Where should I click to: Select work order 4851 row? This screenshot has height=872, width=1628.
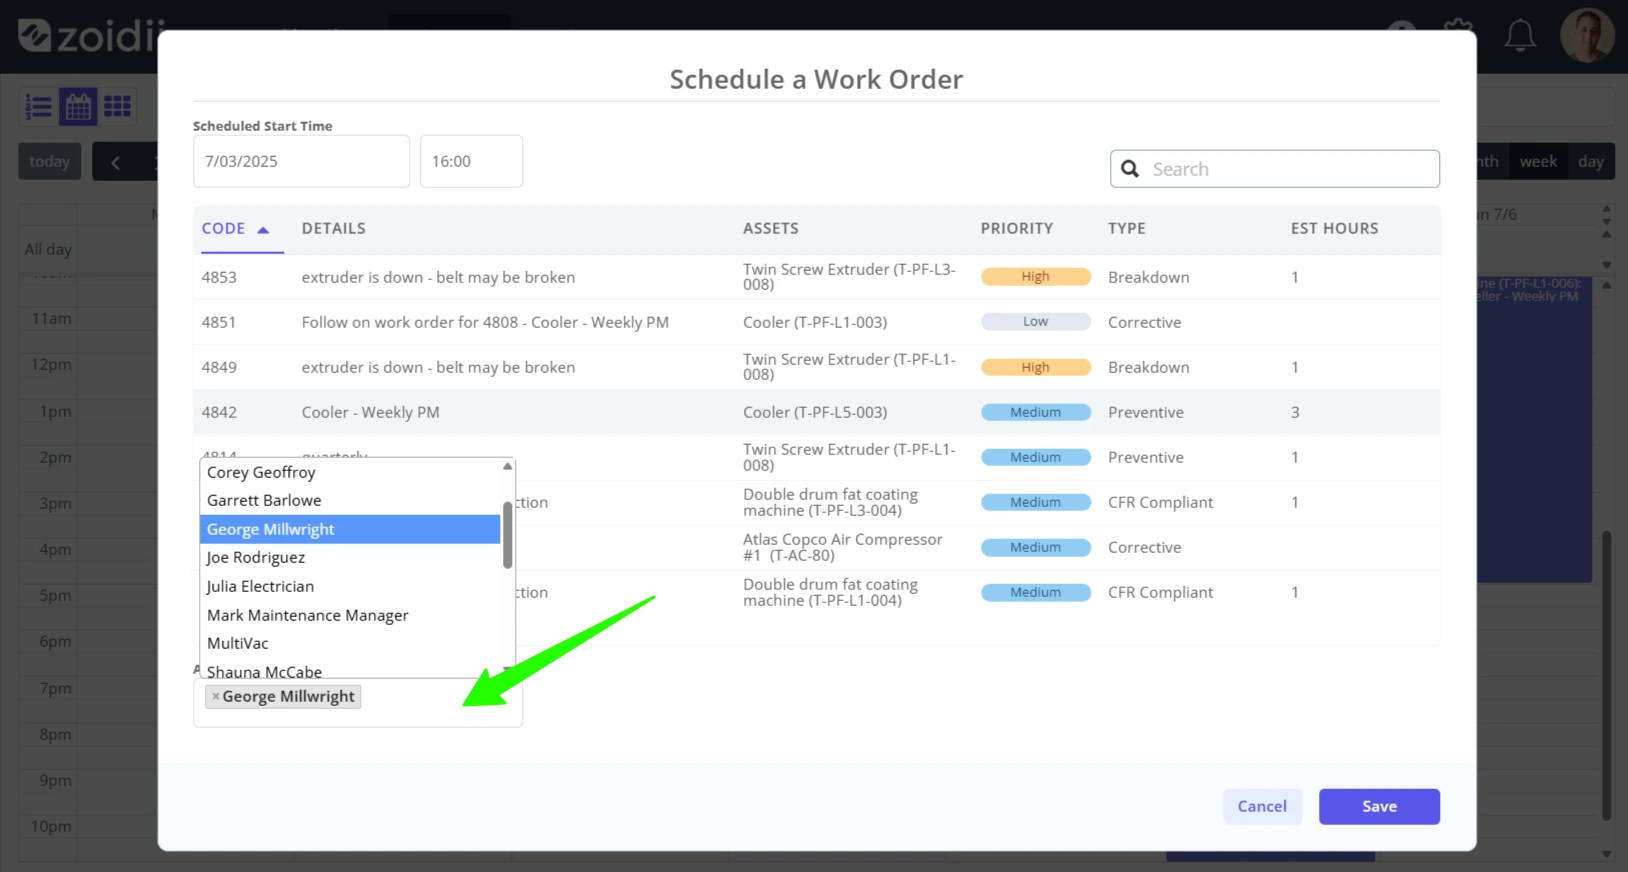pos(816,322)
